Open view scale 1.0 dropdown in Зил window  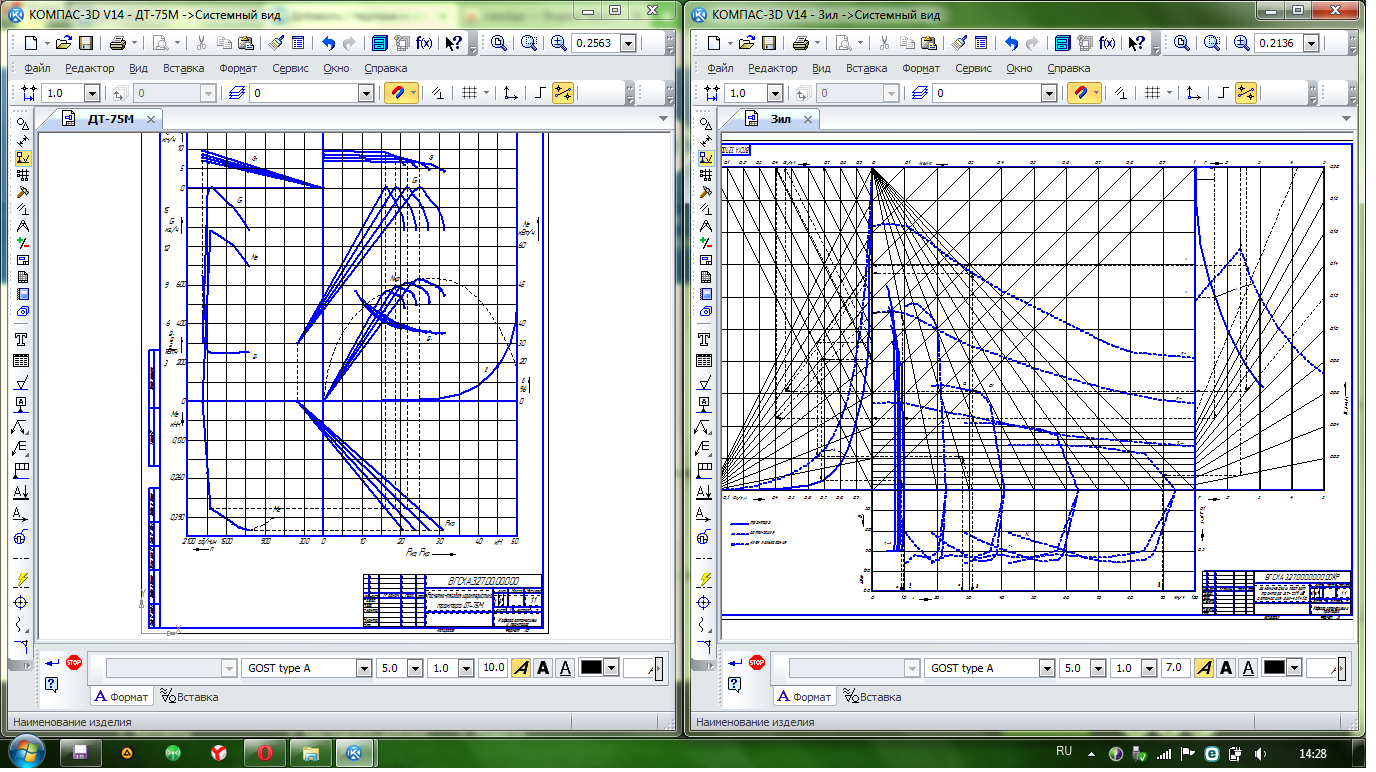point(775,93)
